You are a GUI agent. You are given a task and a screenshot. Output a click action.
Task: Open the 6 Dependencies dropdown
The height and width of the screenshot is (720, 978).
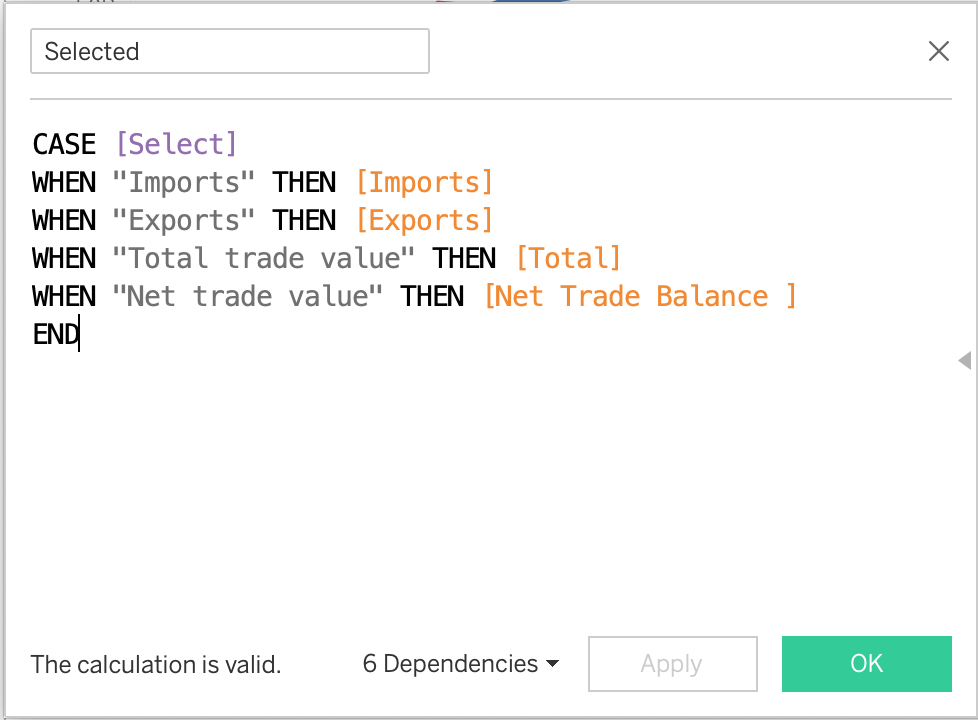pos(460,664)
